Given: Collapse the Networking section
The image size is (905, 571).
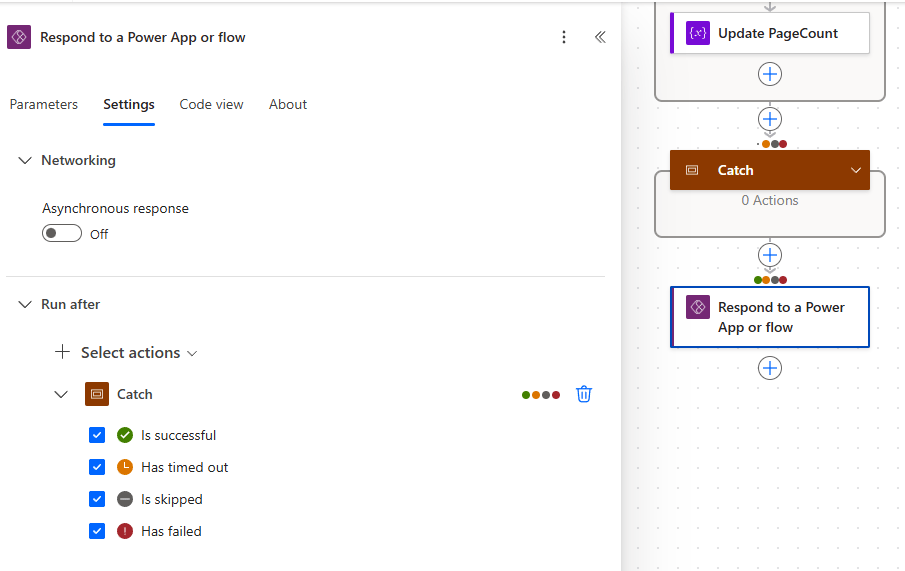Looking at the screenshot, I should tap(25, 160).
